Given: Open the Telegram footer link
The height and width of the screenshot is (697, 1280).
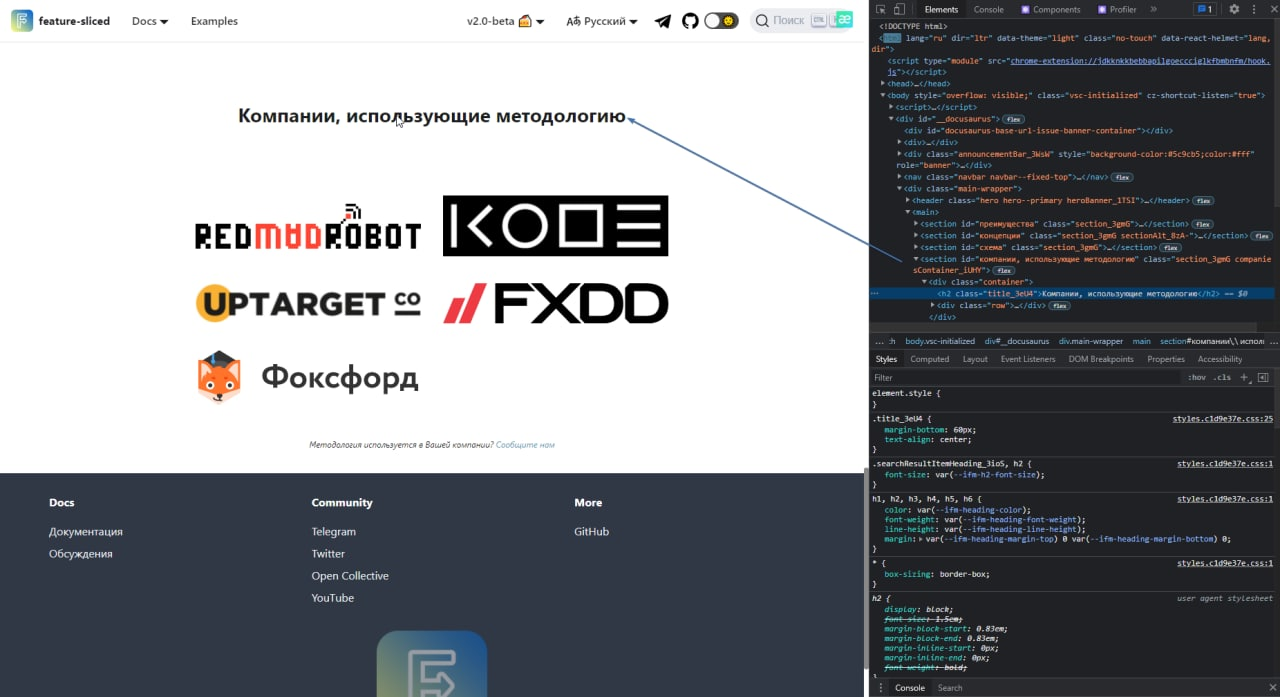Looking at the screenshot, I should pyautogui.click(x=333, y=532).
